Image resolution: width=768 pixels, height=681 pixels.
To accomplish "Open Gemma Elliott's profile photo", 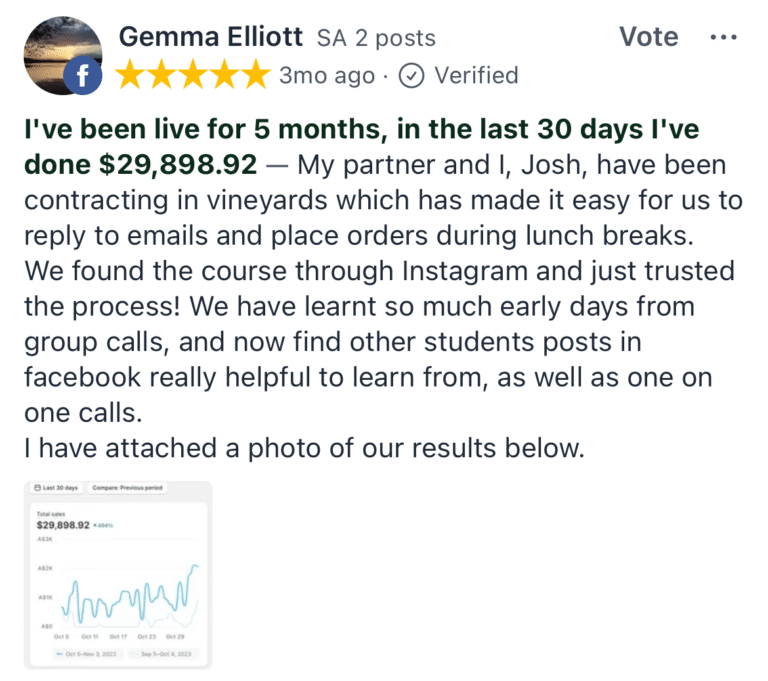I will [63, 55].
